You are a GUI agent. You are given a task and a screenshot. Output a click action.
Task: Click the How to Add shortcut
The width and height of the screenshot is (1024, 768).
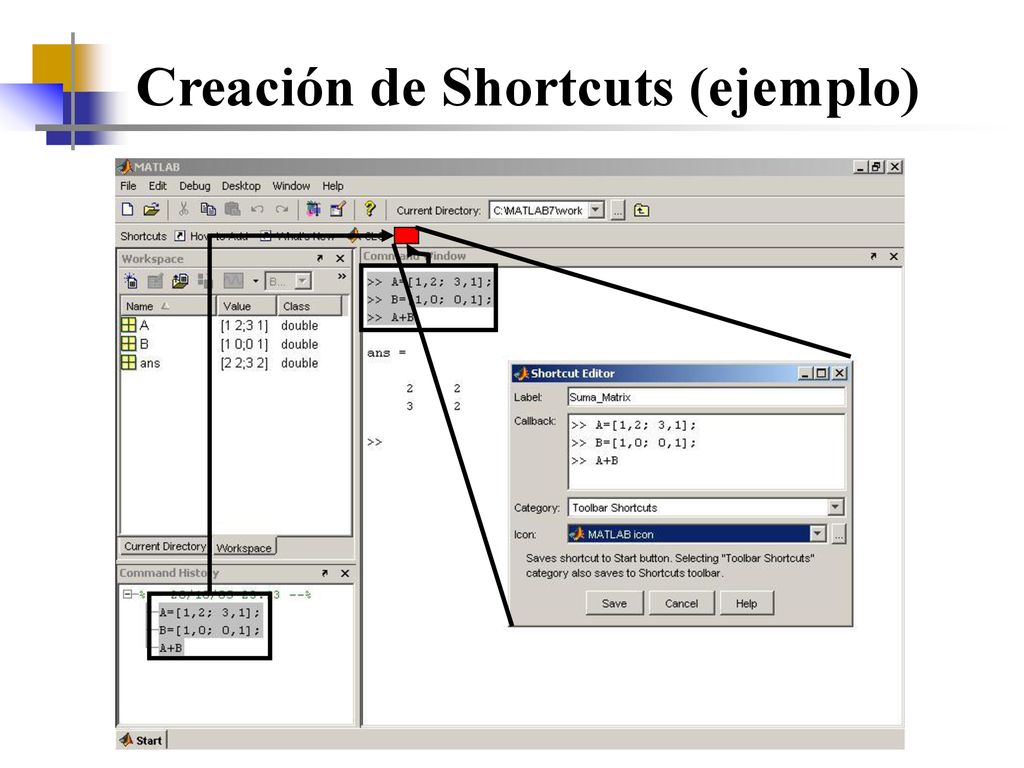coord(212,236)
